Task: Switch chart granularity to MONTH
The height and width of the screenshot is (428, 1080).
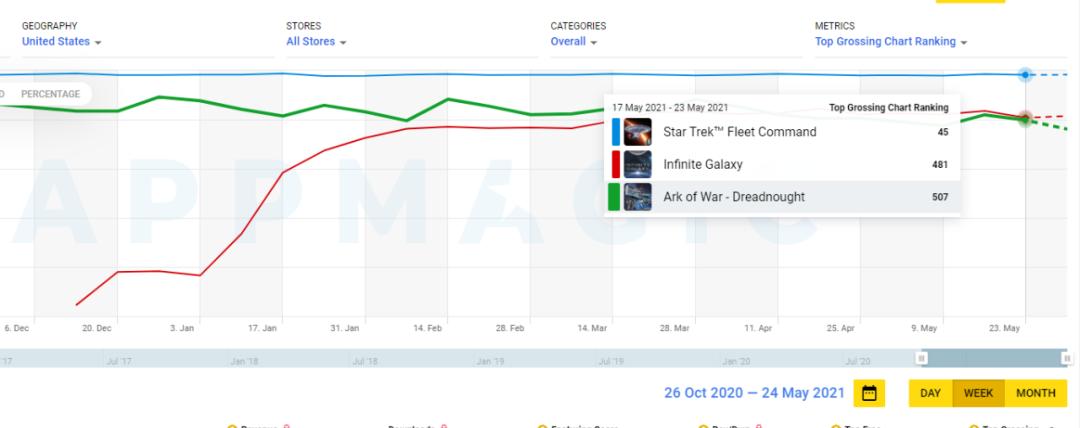Action: [1035, 393]
